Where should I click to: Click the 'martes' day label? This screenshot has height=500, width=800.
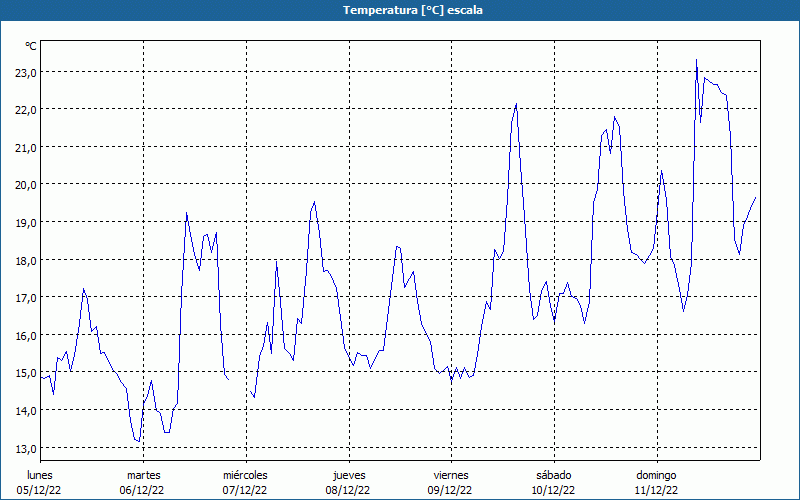tap(144, 475)
